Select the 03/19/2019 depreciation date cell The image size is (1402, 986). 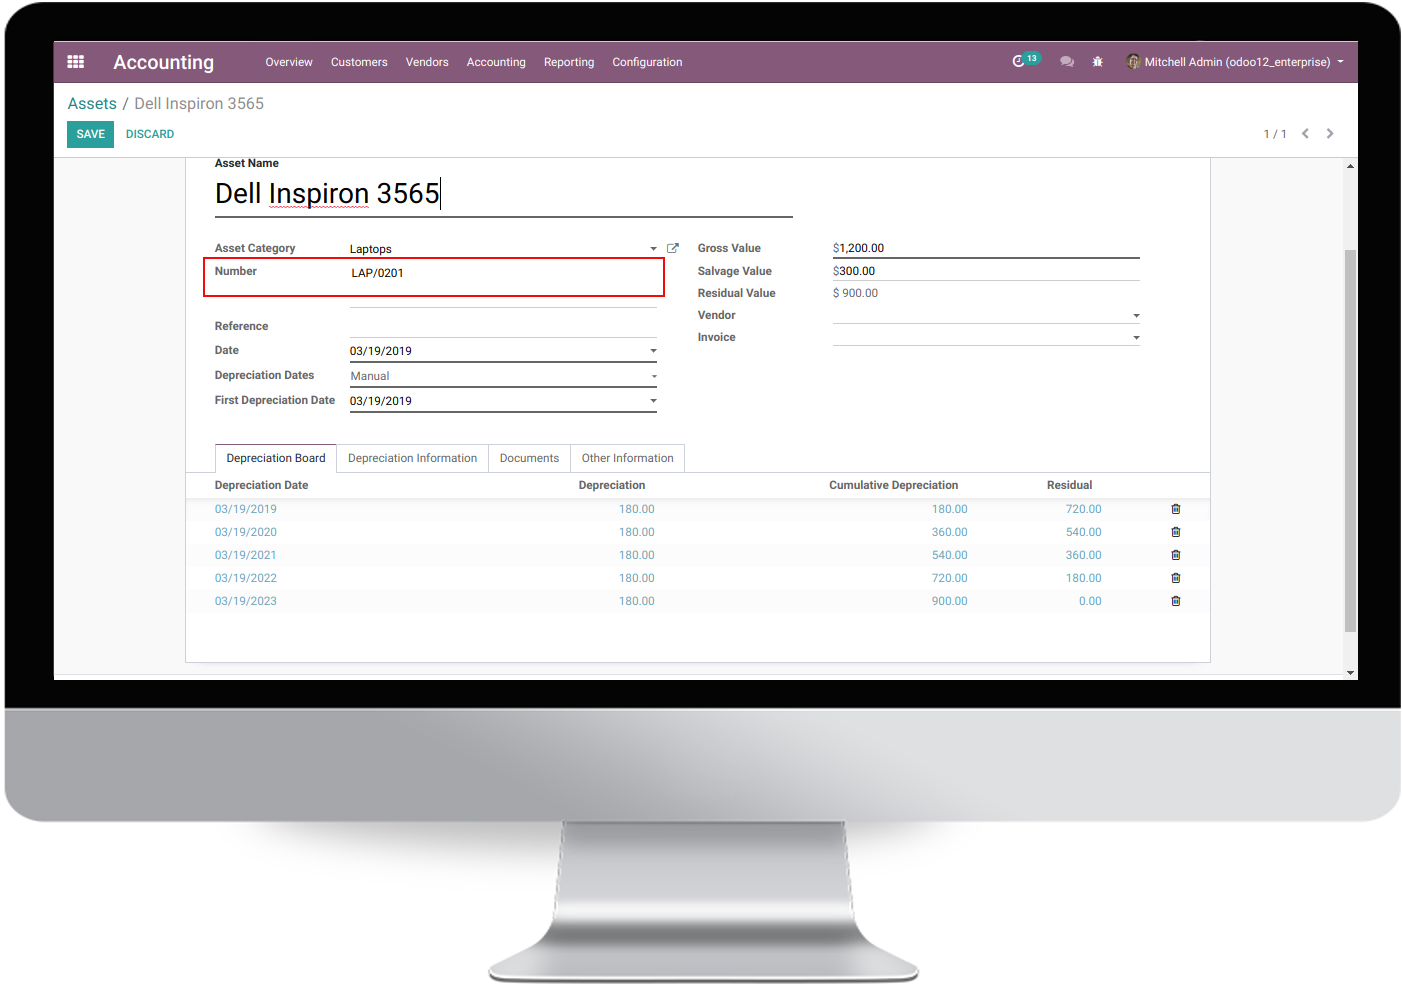246,509
